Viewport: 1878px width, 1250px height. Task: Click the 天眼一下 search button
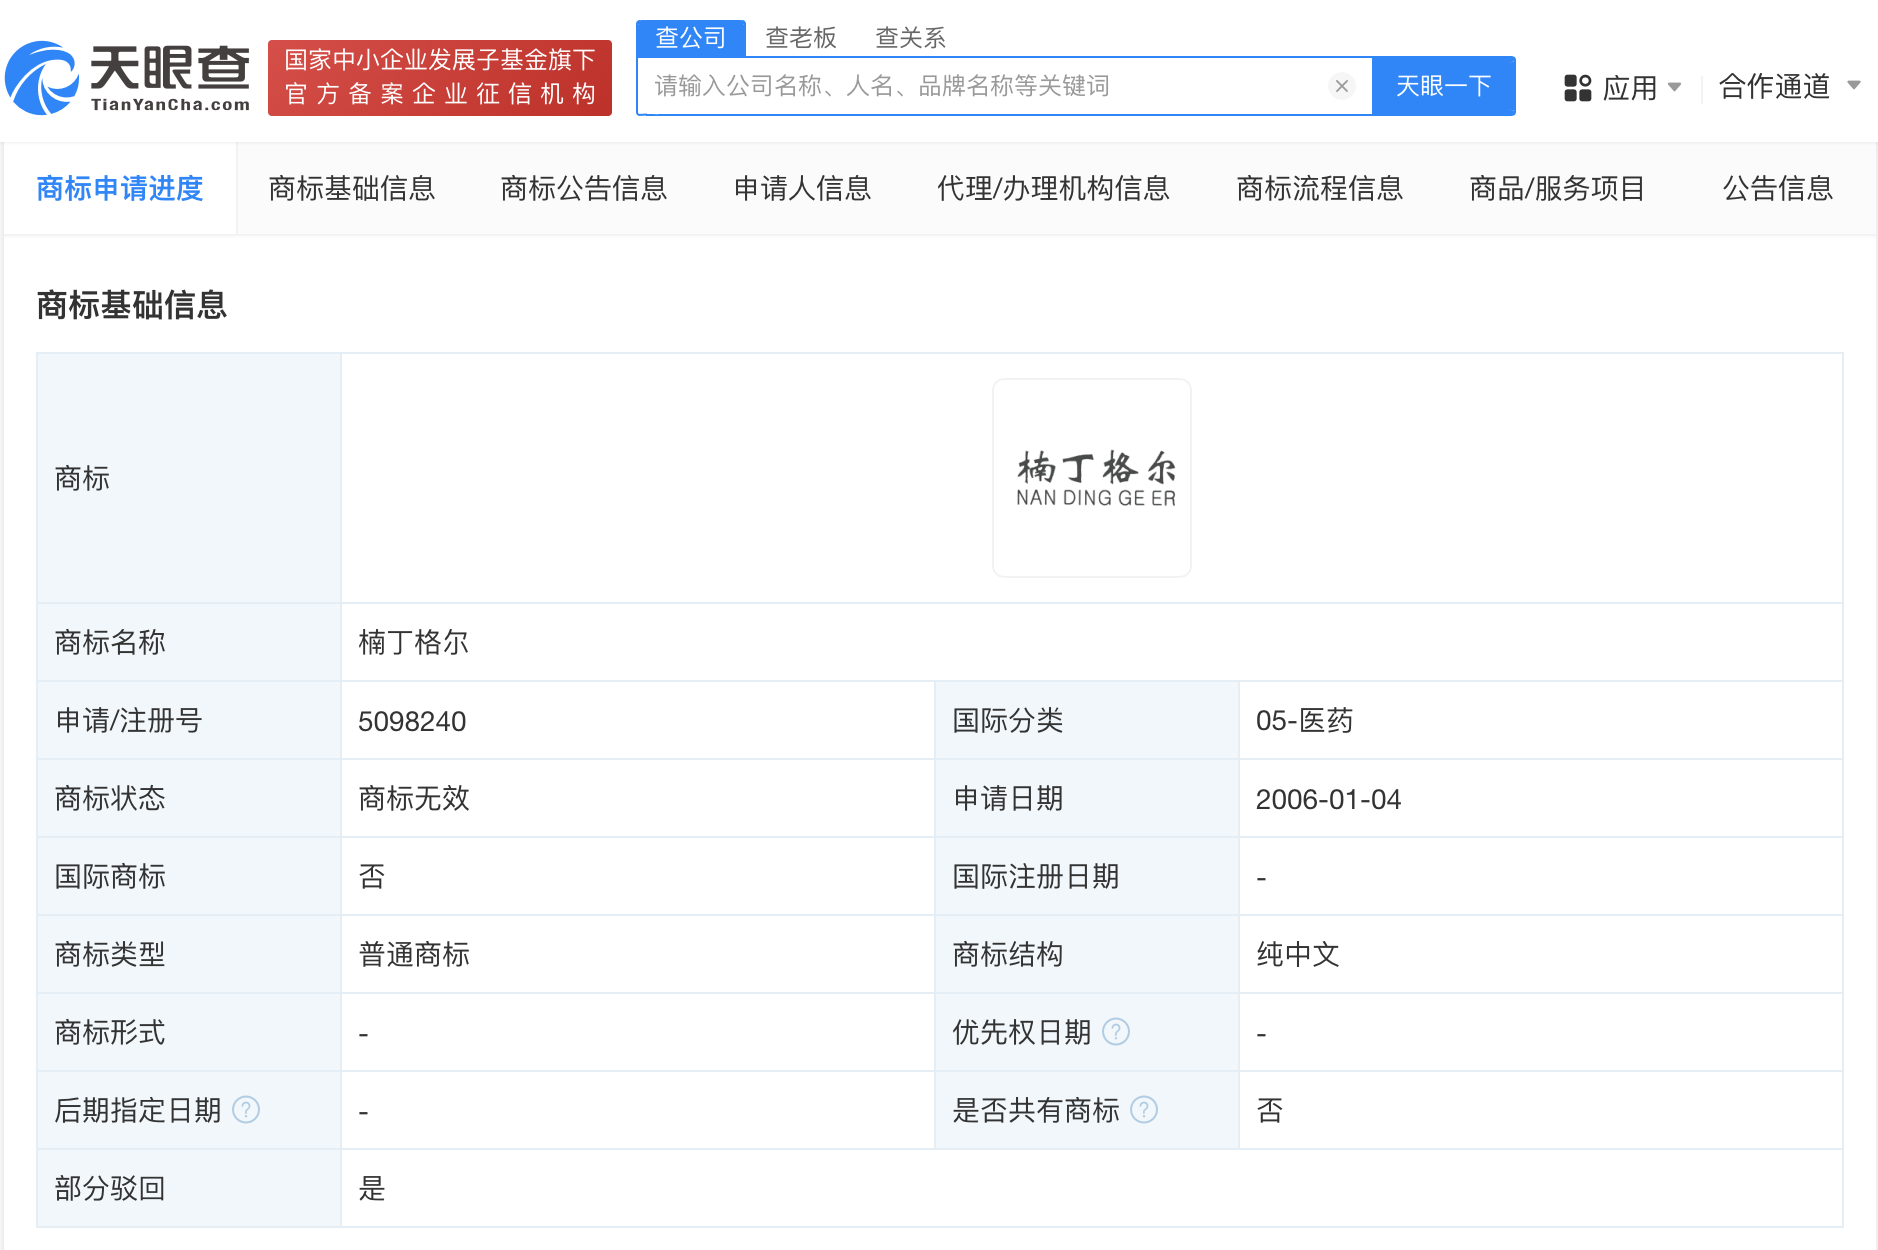point(1443,86)
